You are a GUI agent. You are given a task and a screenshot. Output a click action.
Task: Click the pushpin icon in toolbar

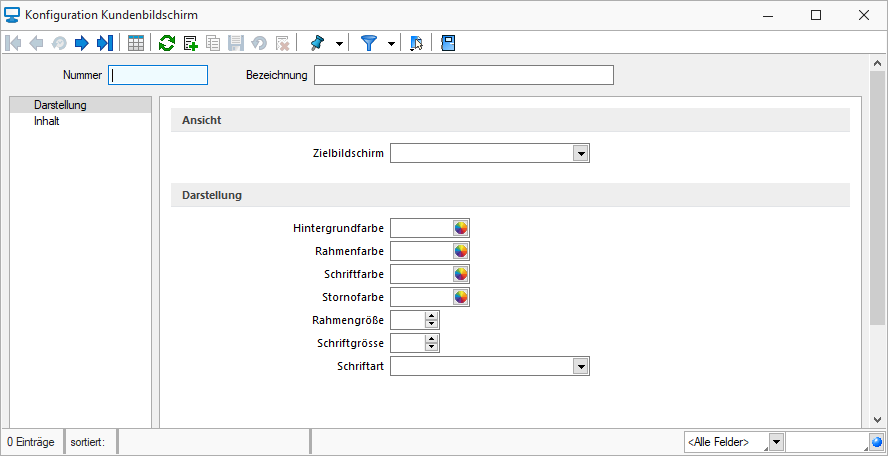pyautogui.click(x=318, y=43)
